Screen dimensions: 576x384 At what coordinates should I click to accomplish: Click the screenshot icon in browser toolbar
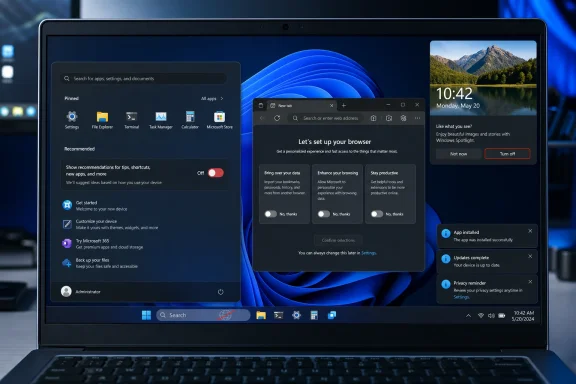(x=389, y=118)
